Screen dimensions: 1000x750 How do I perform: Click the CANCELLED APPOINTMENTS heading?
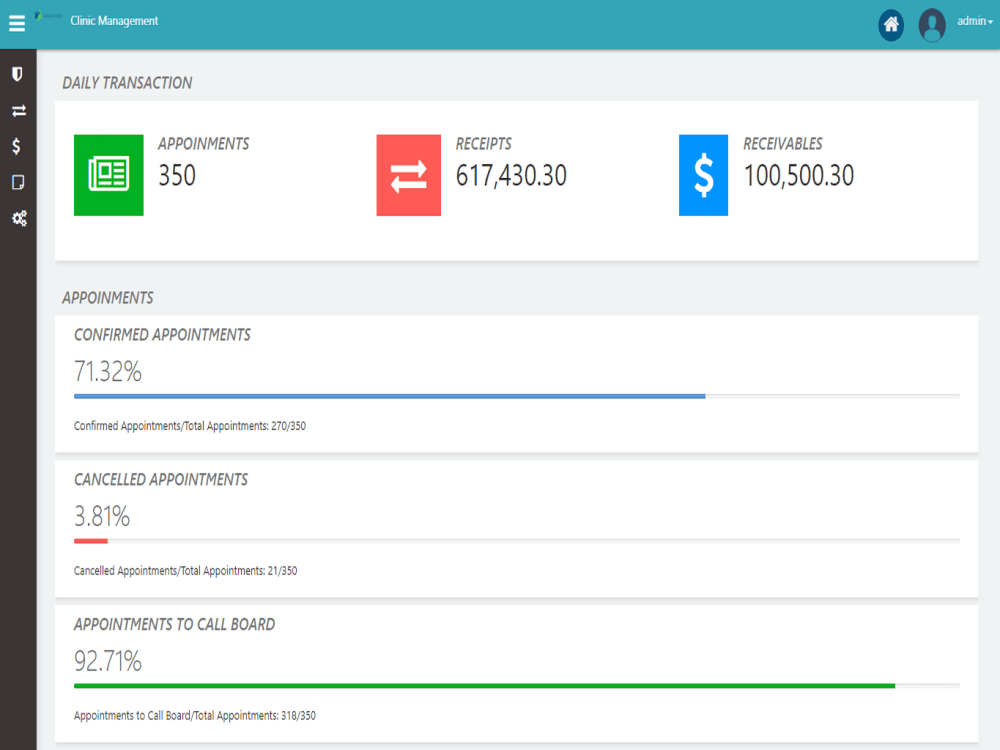[x=161, y=480]
